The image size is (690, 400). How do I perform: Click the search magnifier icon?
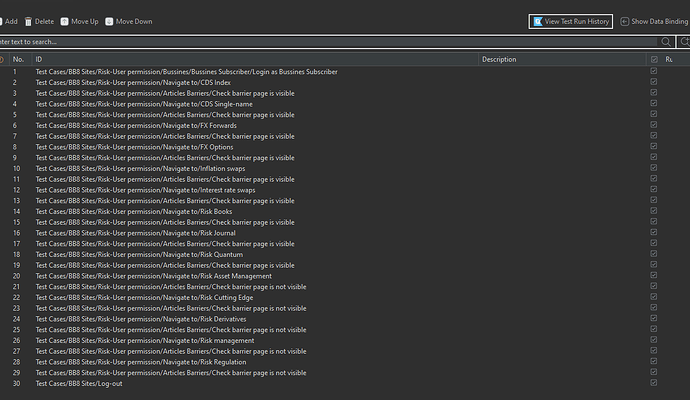point(666,42)
